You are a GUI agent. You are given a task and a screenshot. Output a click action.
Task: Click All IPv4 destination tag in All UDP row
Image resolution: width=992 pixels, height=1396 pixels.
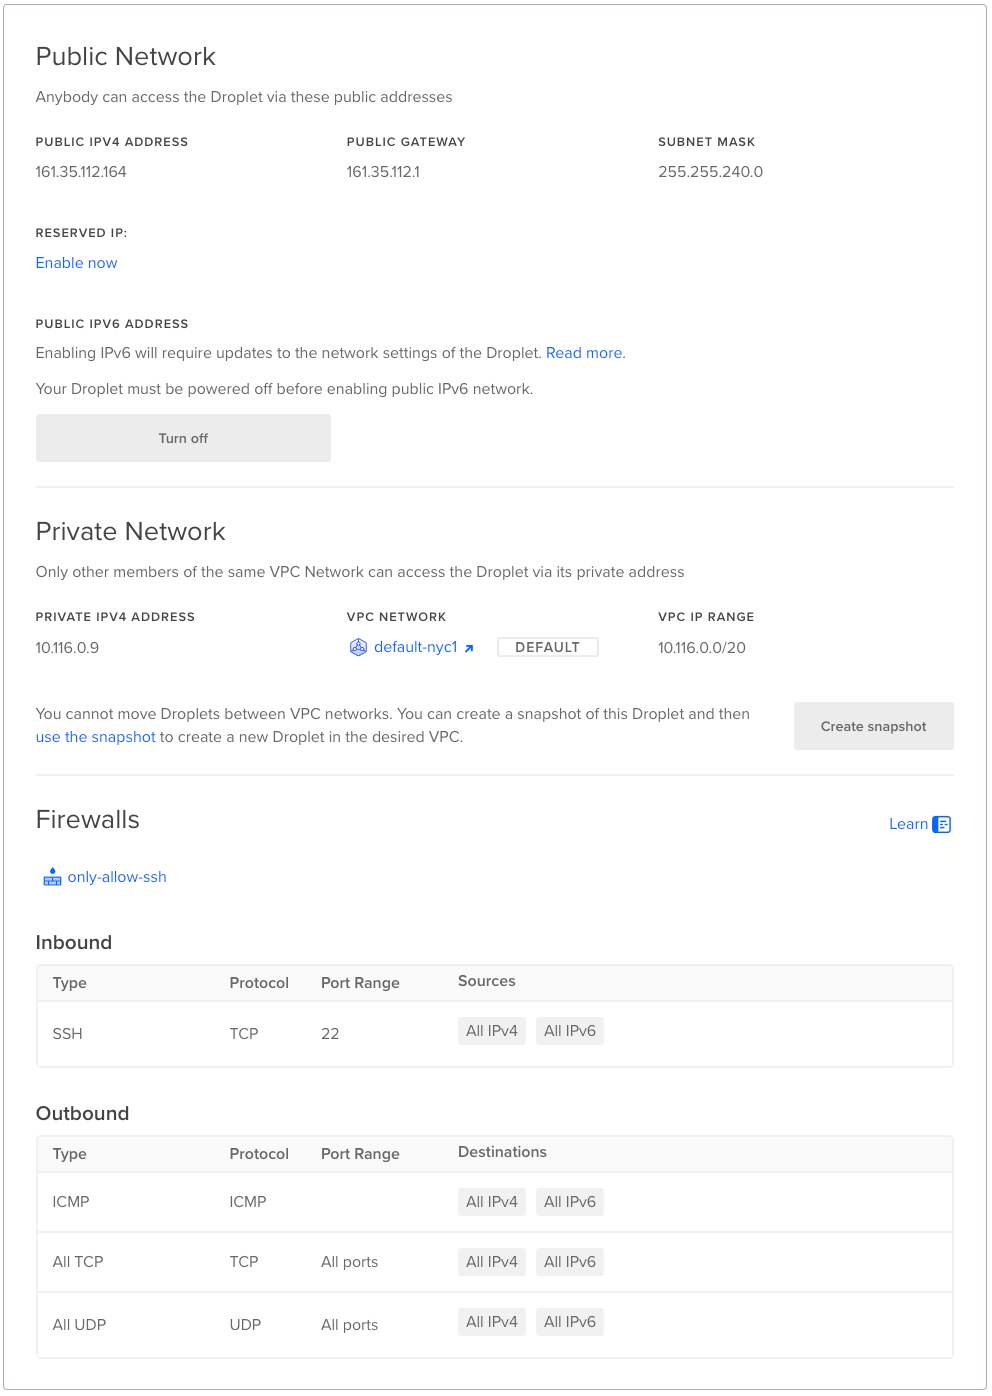[492, 1322]
